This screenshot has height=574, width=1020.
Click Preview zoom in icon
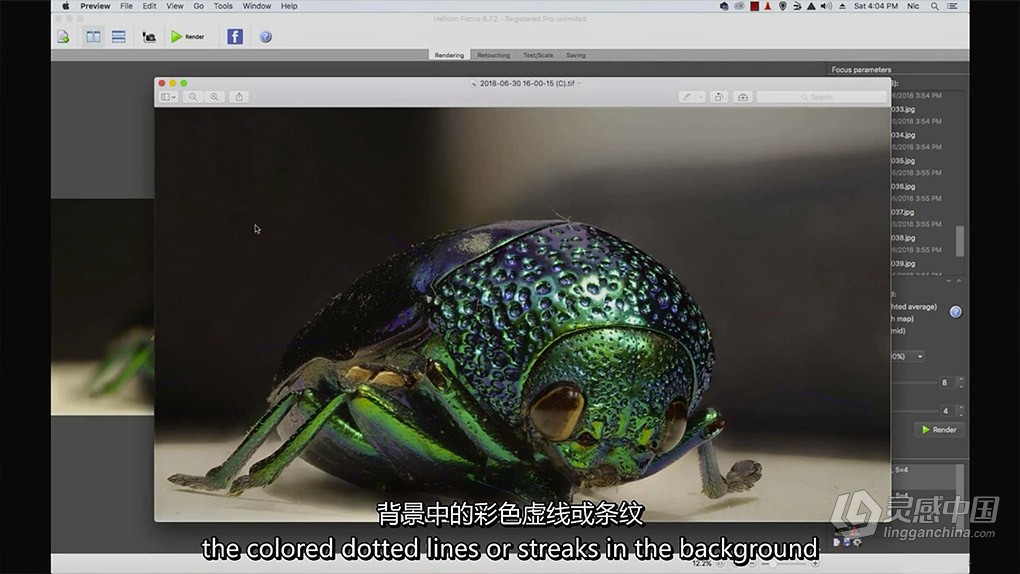point(214,97)
